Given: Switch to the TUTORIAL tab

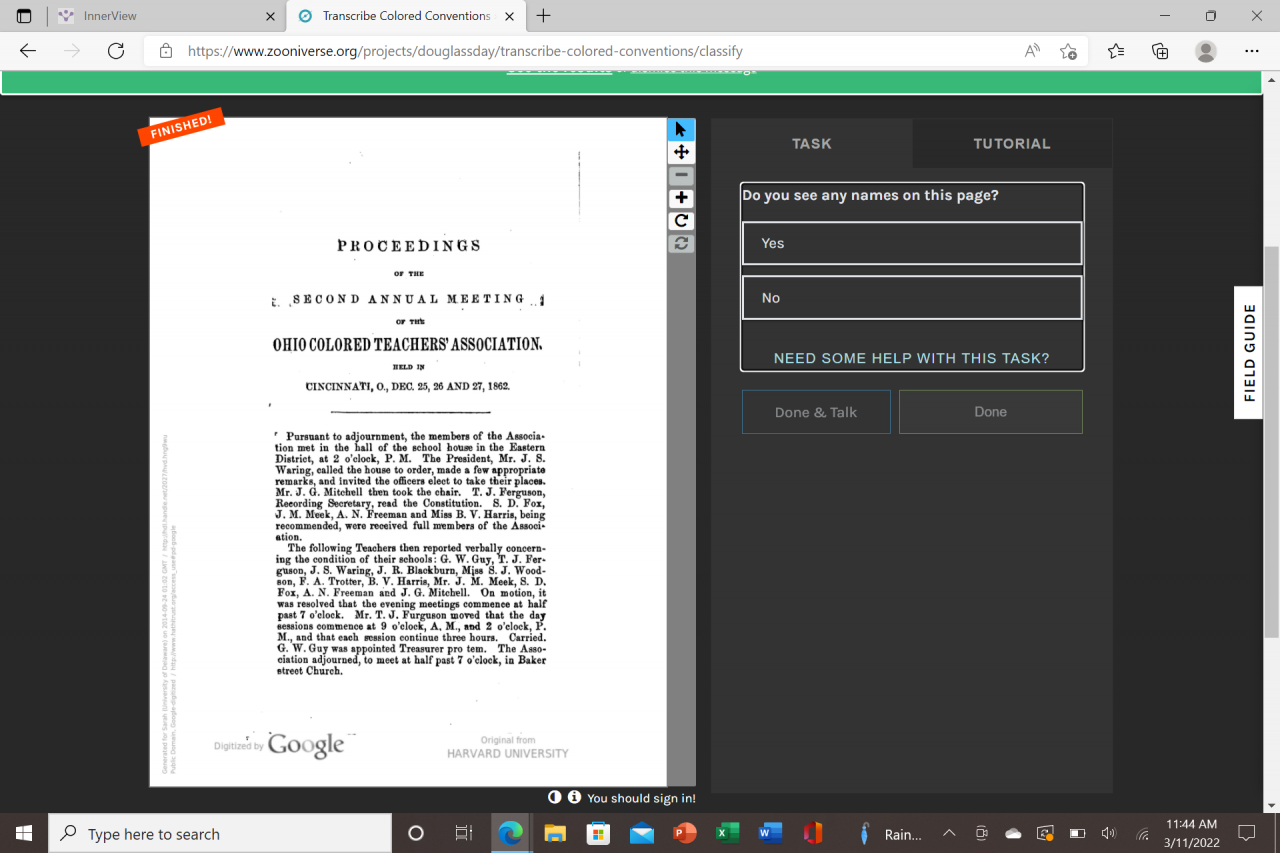Looking at the screenshot, I should [1012, 143].
